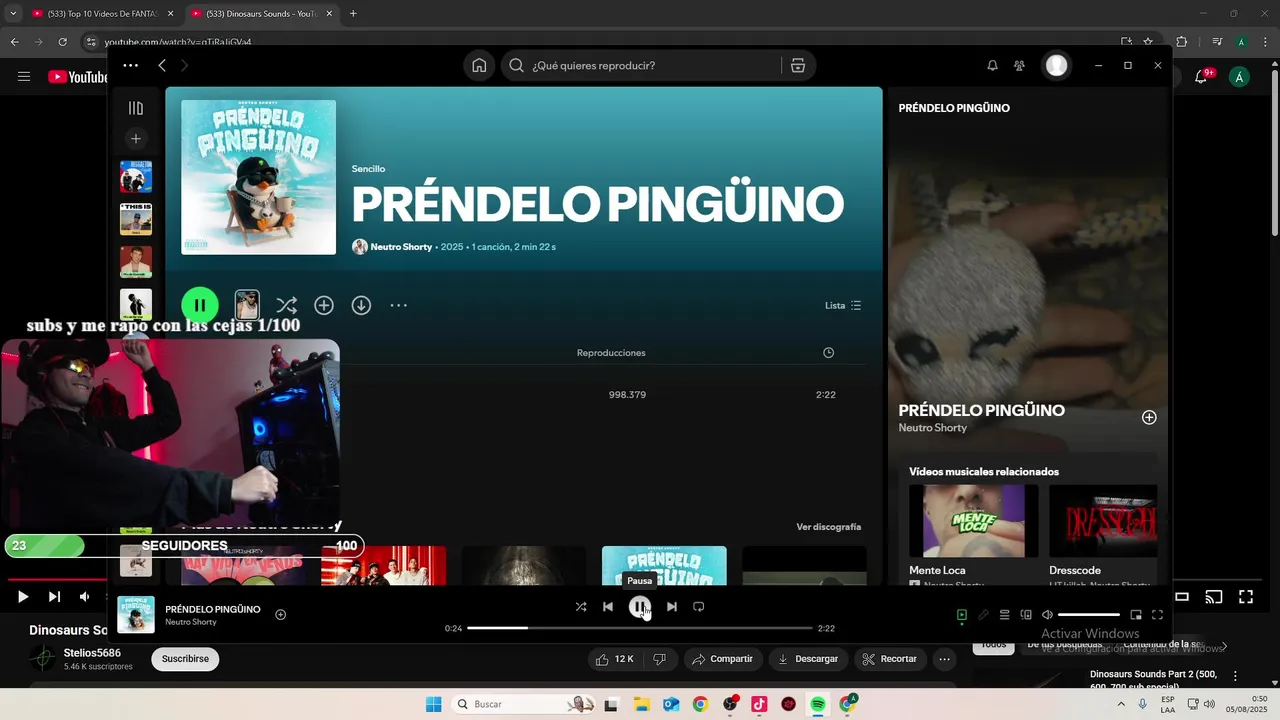Screen dimensions: 1280x720
Task: Click the Neutro Shorty artist link in header
Action: click(401, 247)
